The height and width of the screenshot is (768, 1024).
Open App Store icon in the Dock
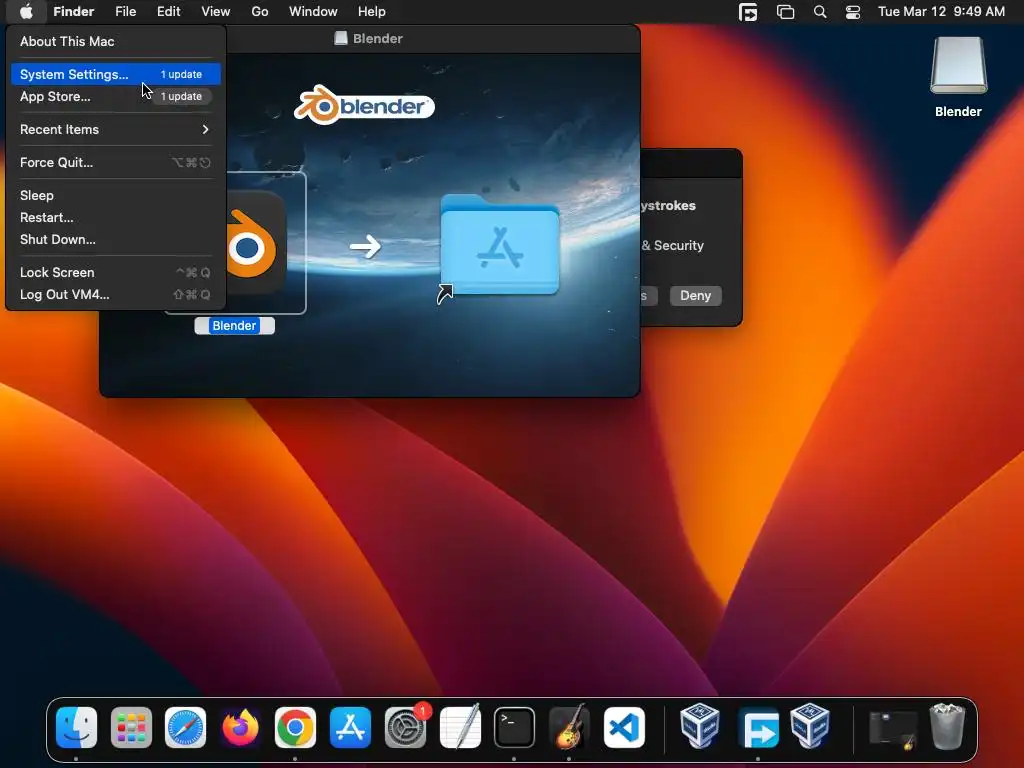coord(350,727)
